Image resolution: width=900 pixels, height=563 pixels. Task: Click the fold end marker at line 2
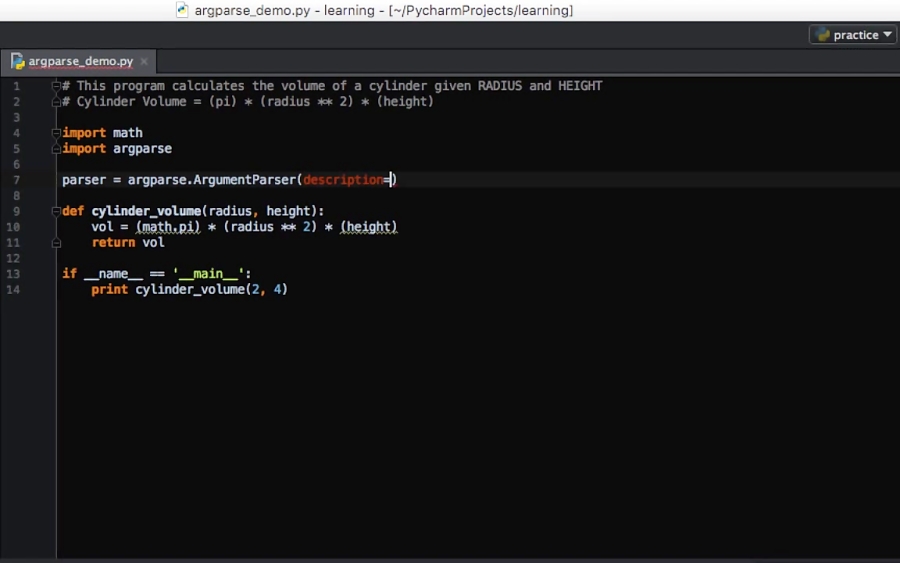56,102
